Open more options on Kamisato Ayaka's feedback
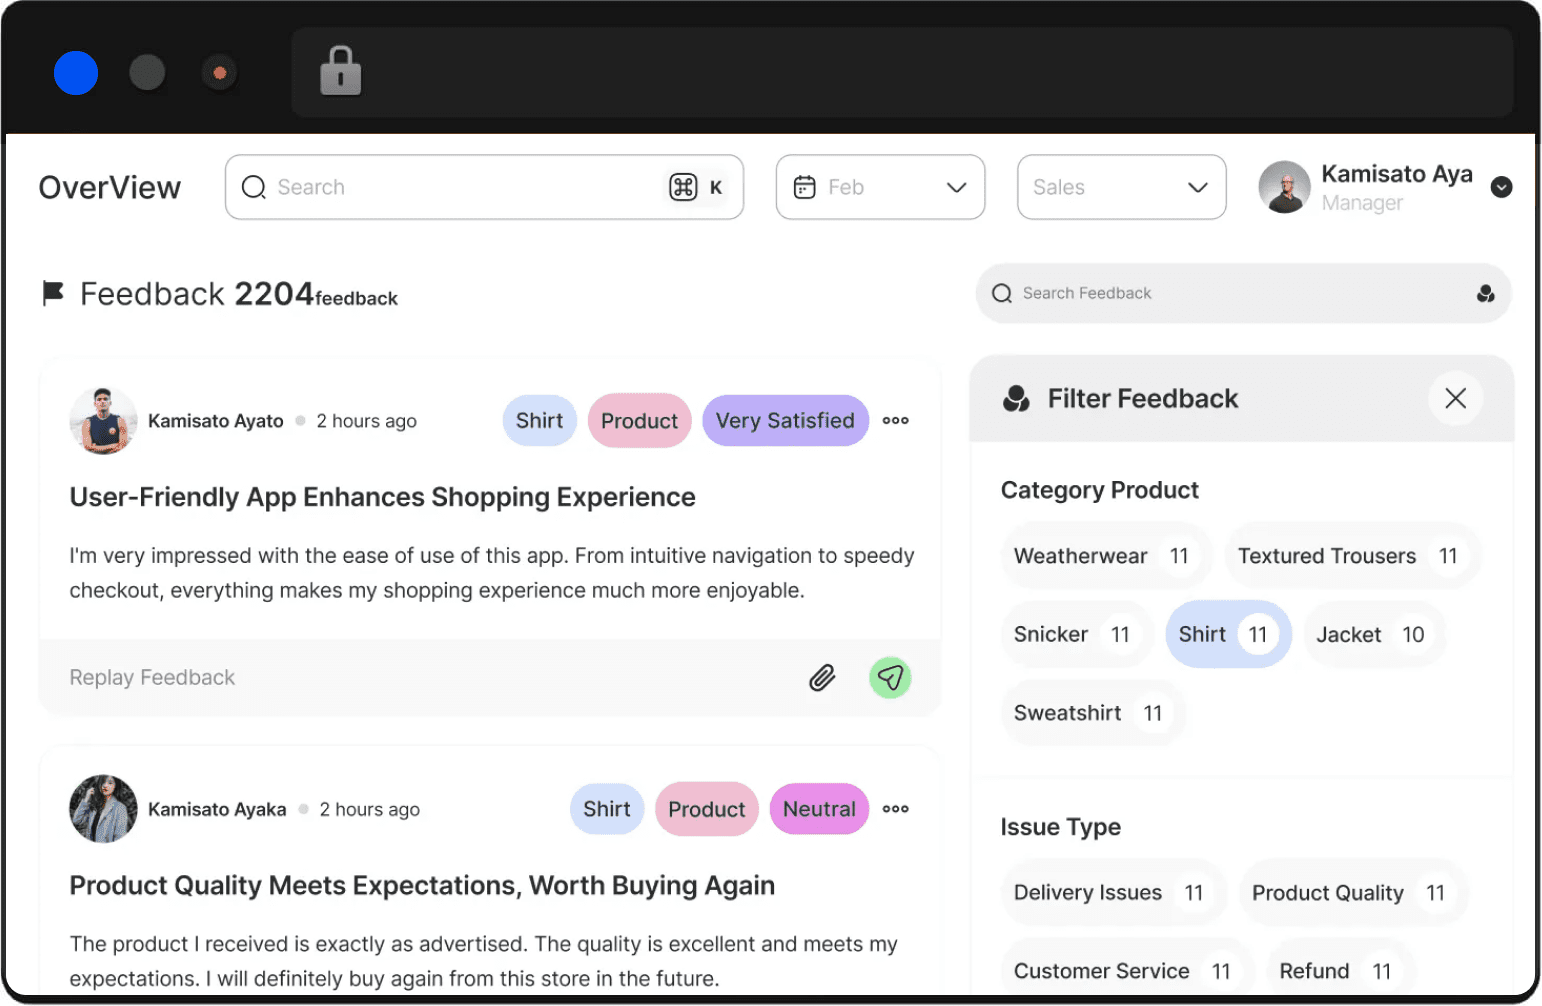1542x1006 pixels. pos(895,809)
